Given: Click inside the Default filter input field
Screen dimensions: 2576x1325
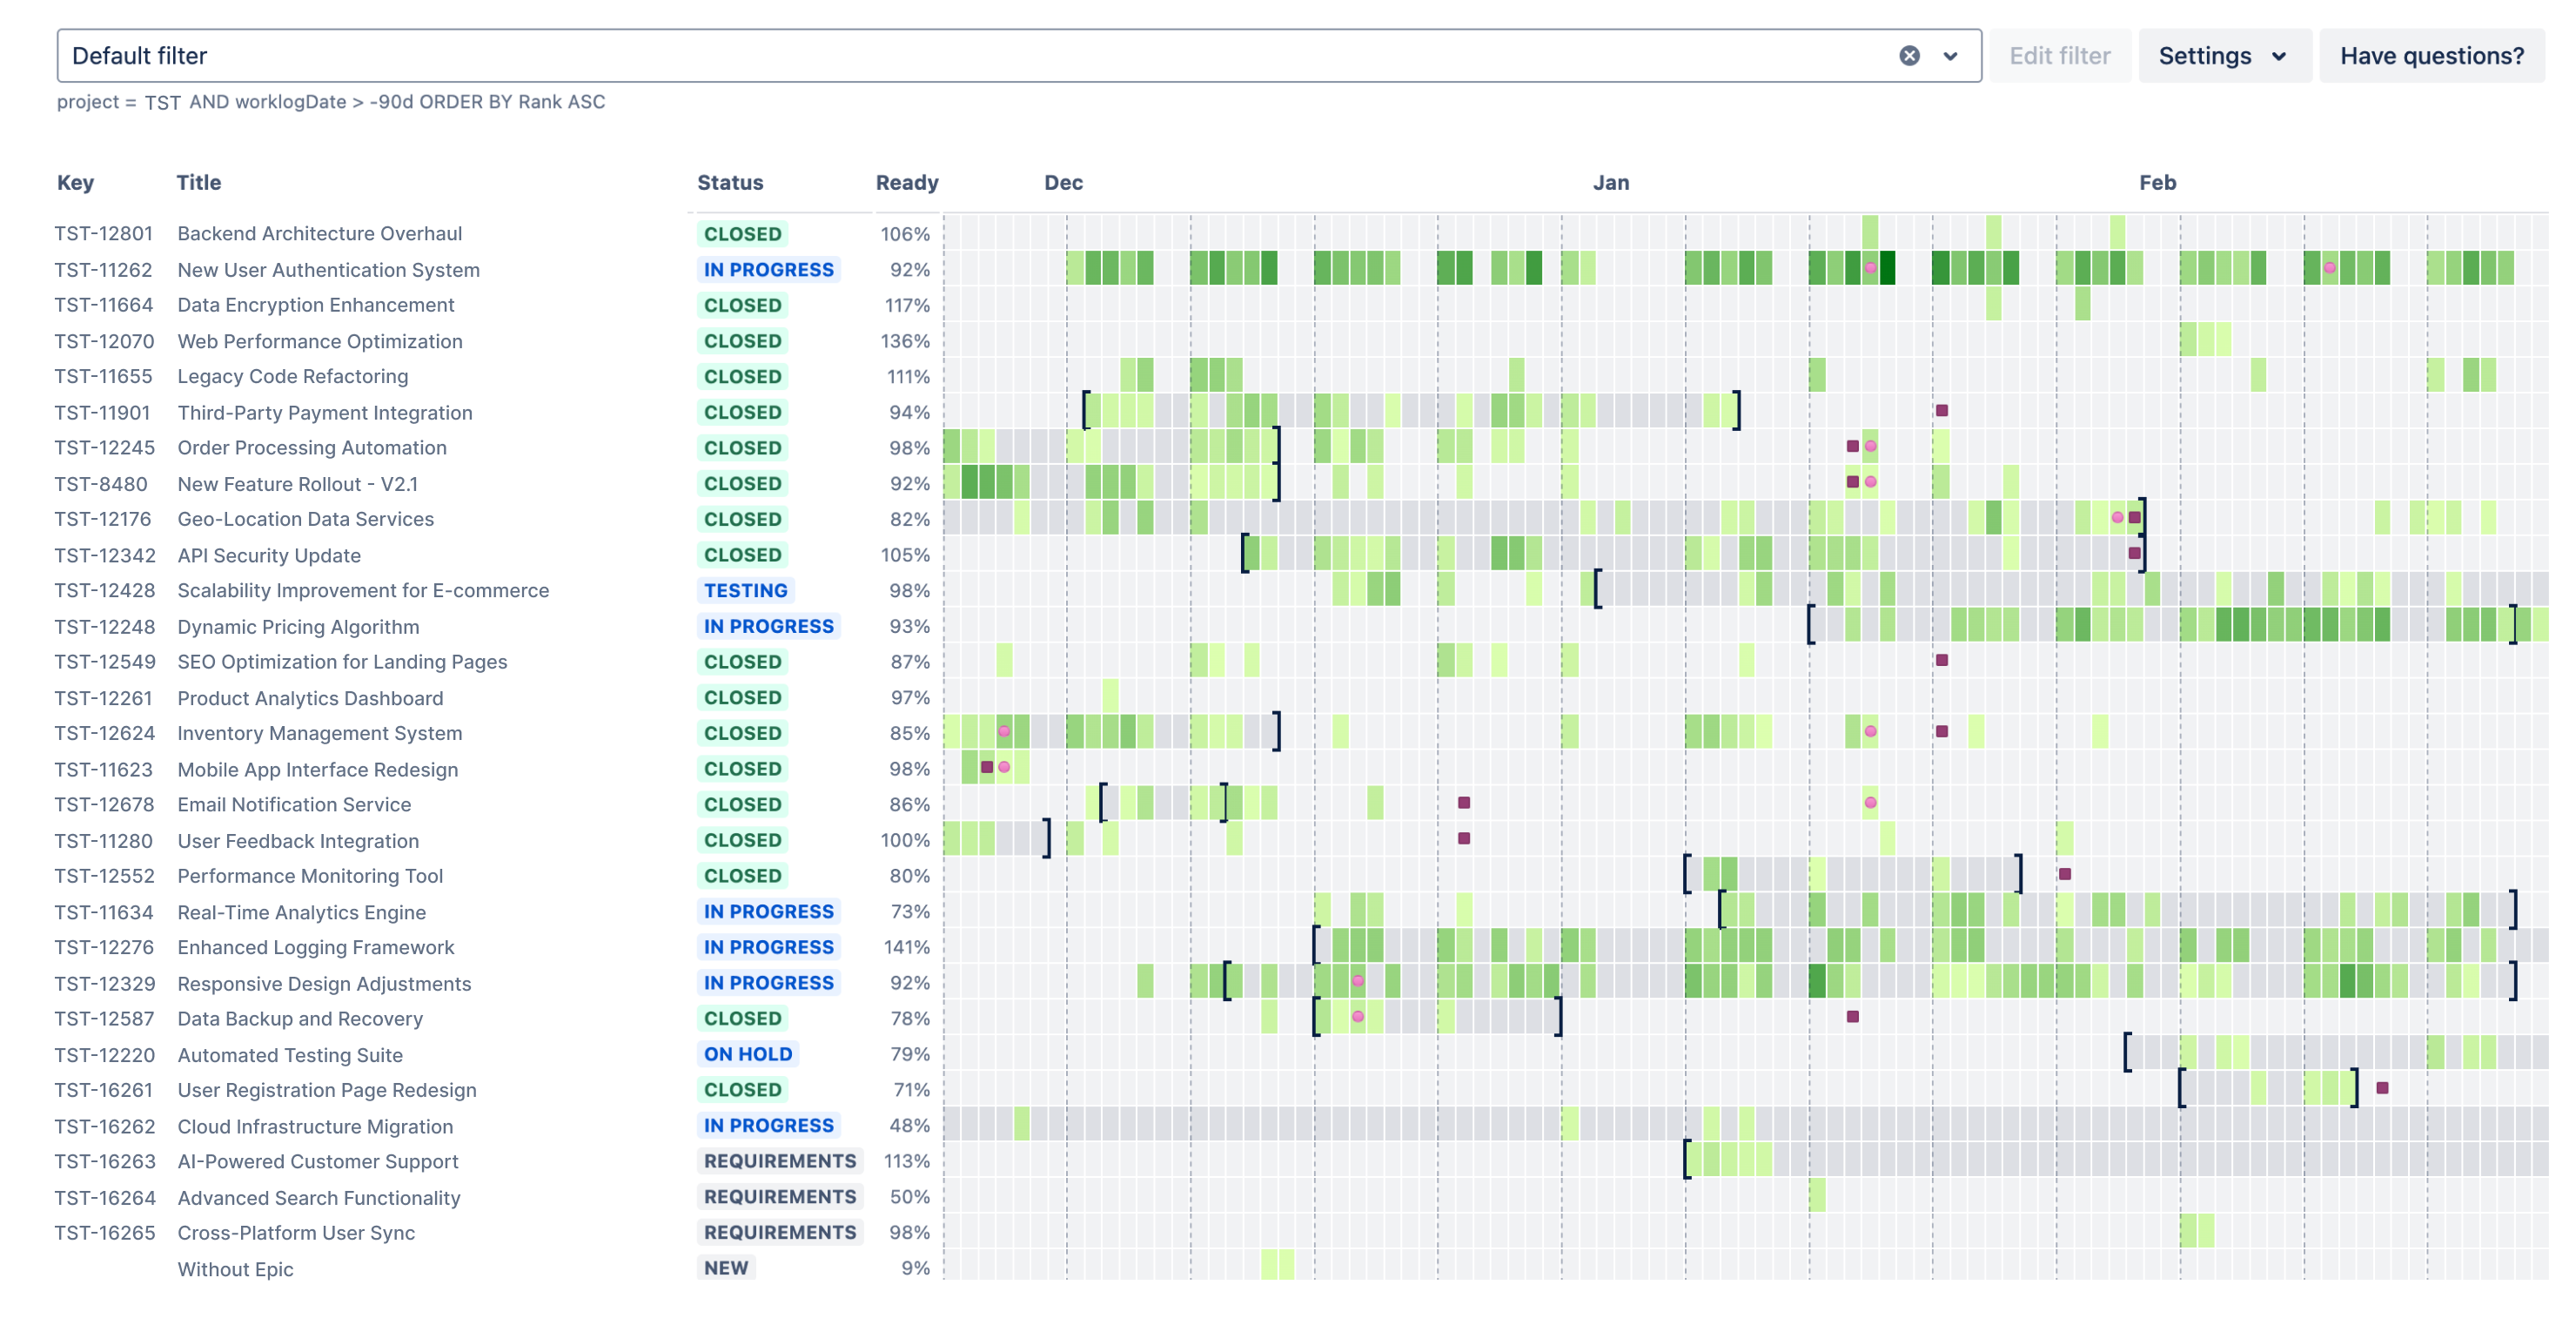Looking at the screenshot, I should coord(400,56).
